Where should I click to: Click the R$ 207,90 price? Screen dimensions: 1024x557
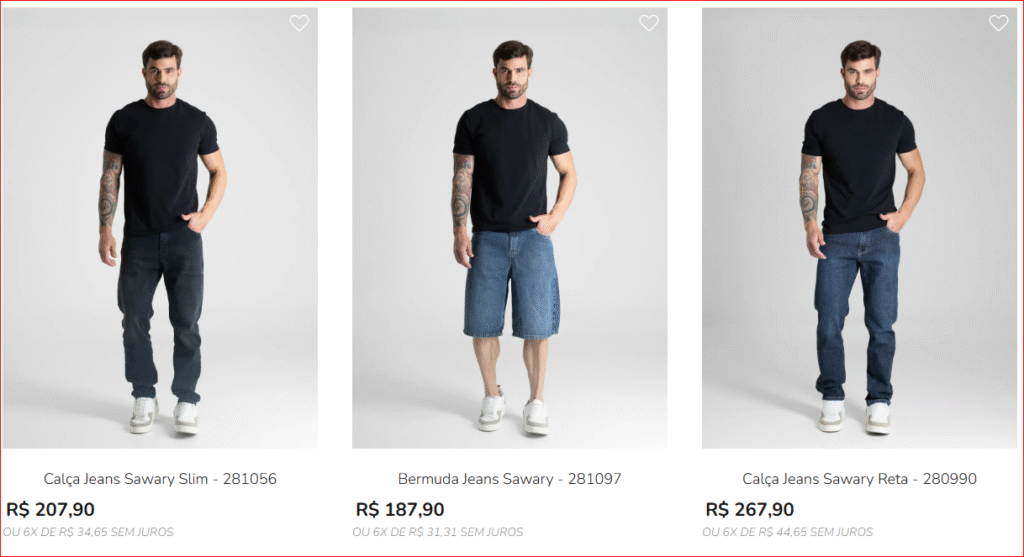(x=51, y=510)
